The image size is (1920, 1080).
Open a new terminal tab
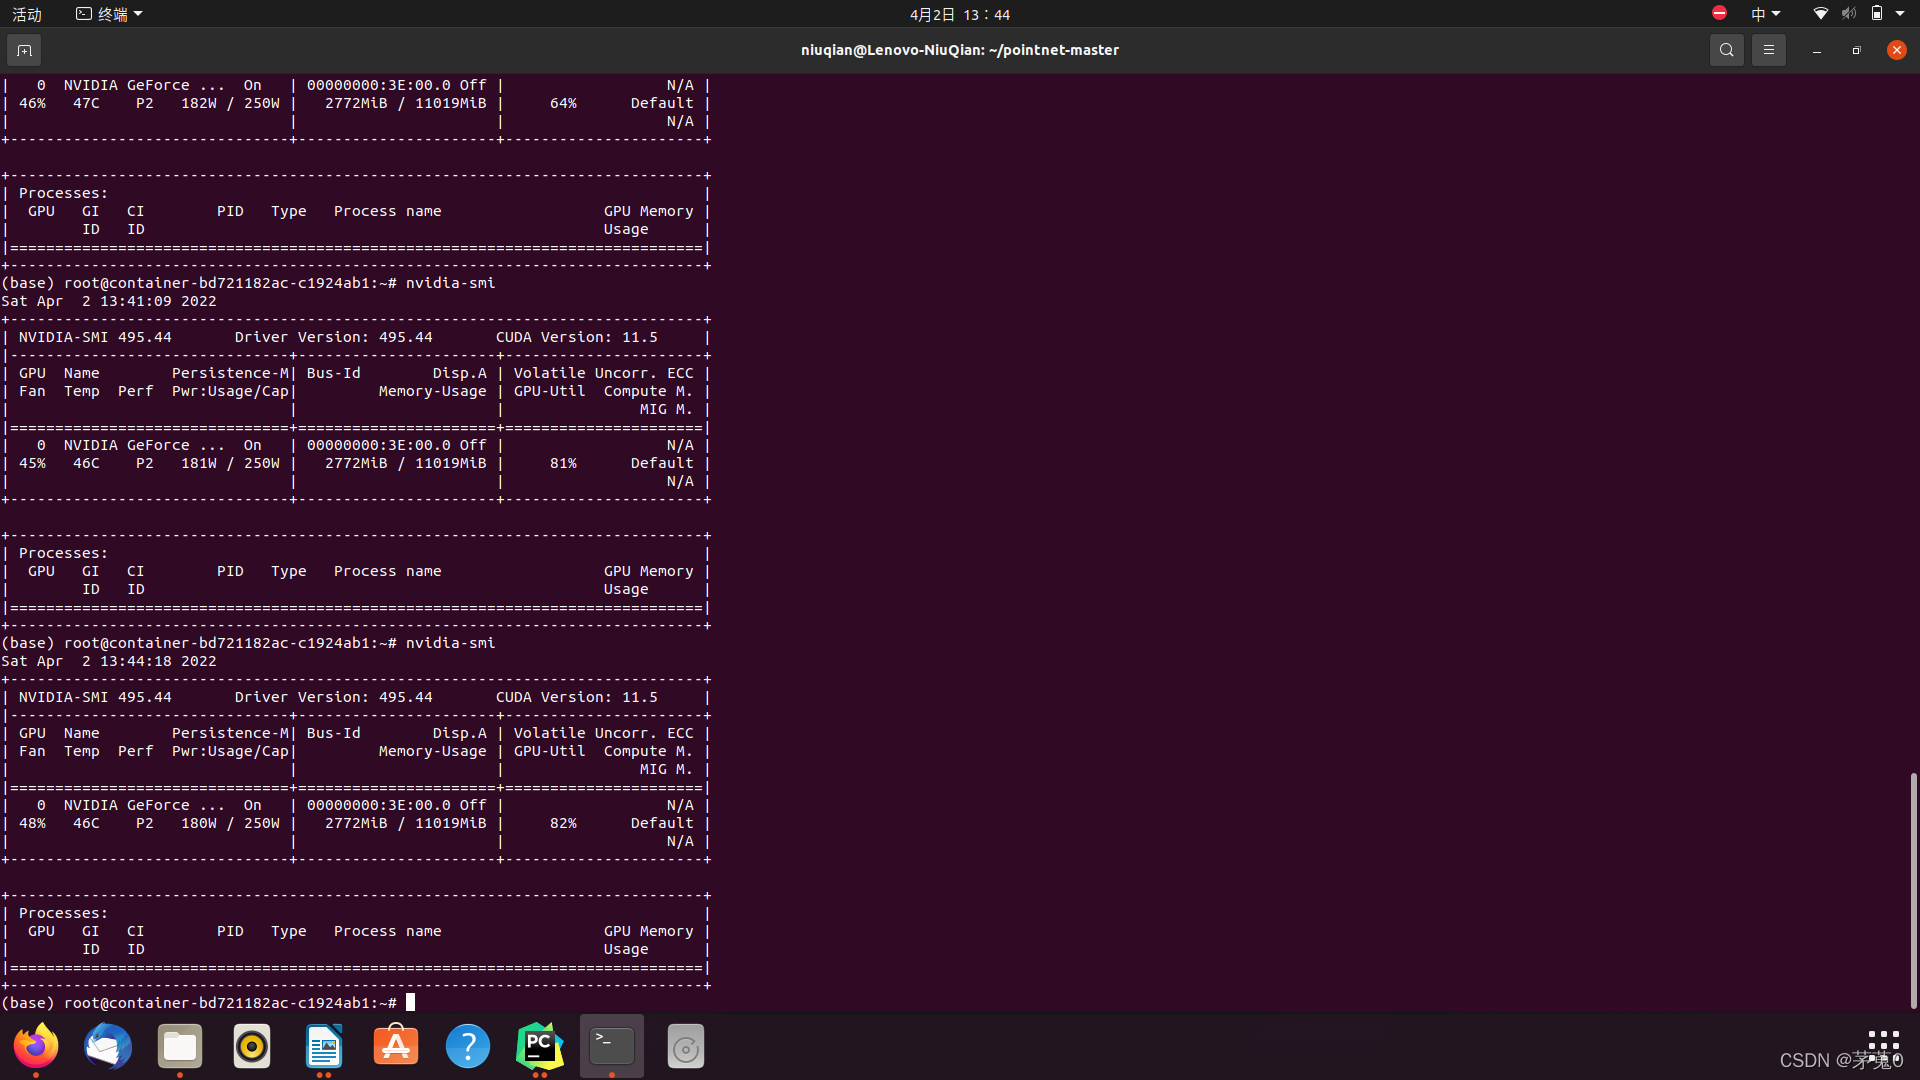[24, 50]
